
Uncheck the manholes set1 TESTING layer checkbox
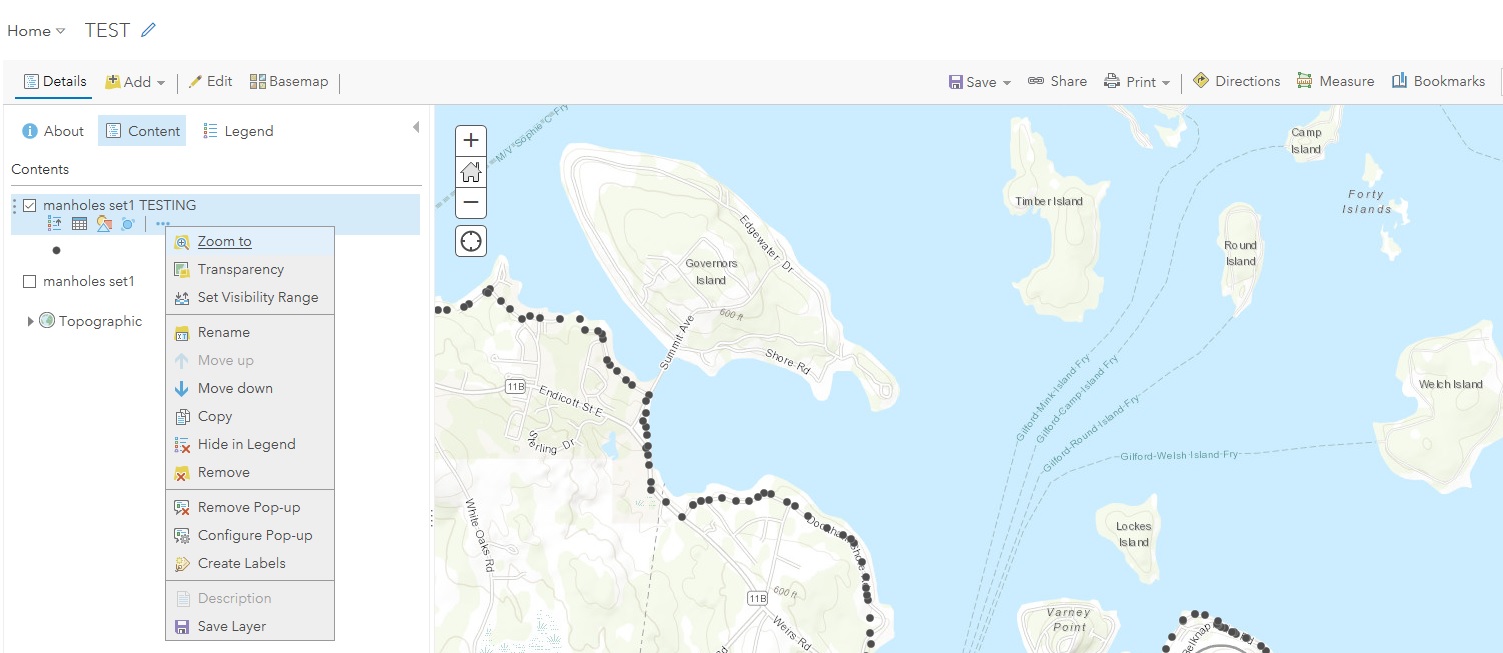30,205
